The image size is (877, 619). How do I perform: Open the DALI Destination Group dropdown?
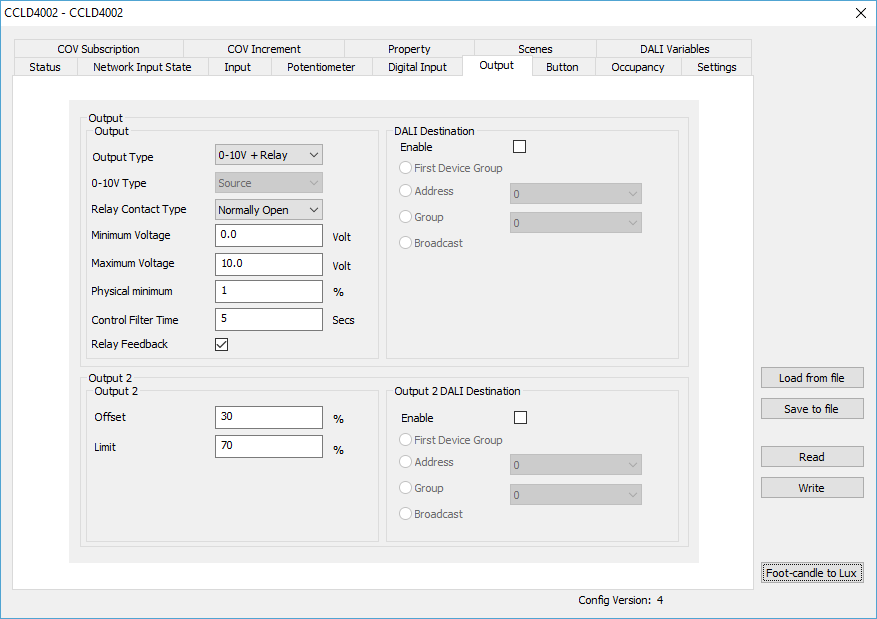[576, 223]
